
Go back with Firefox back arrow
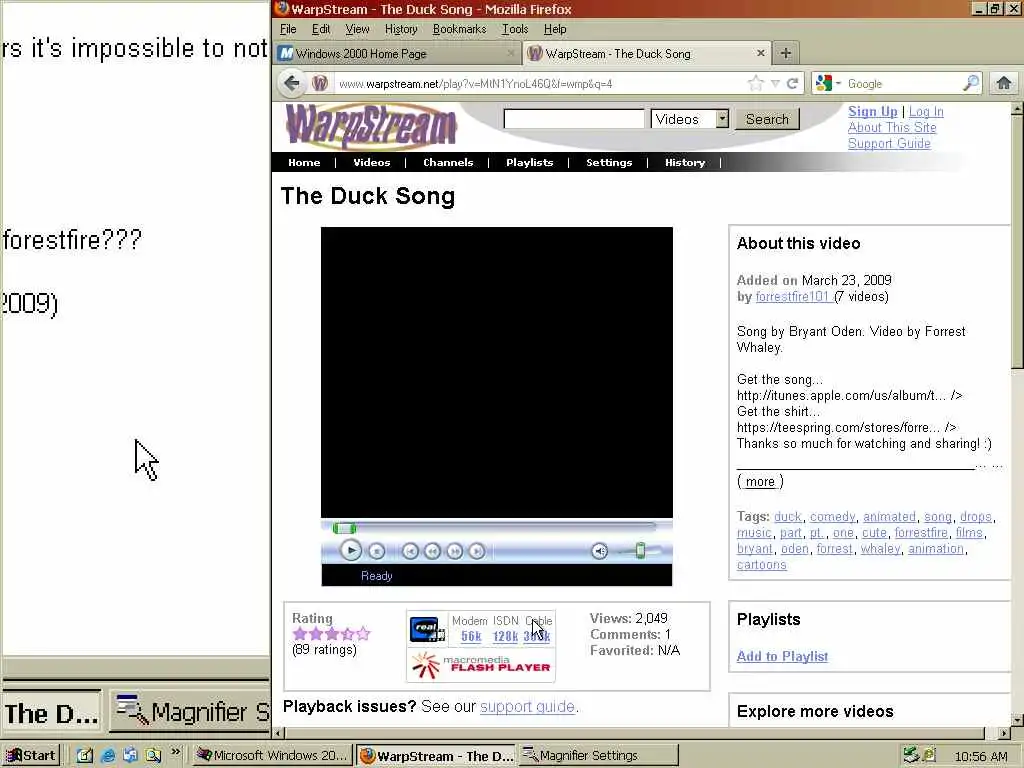[292, 84]
